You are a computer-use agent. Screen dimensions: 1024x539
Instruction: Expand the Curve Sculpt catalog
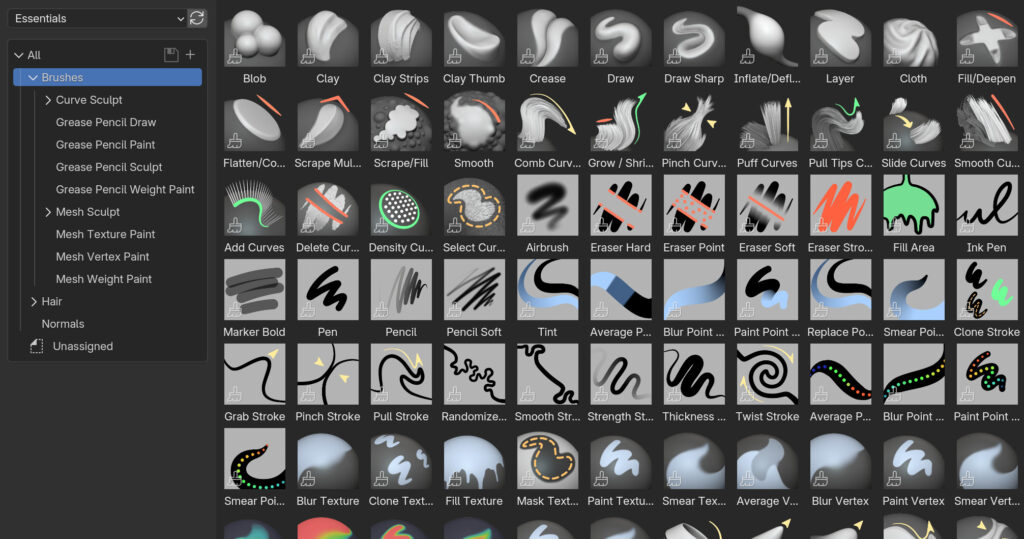pos(48,100)
